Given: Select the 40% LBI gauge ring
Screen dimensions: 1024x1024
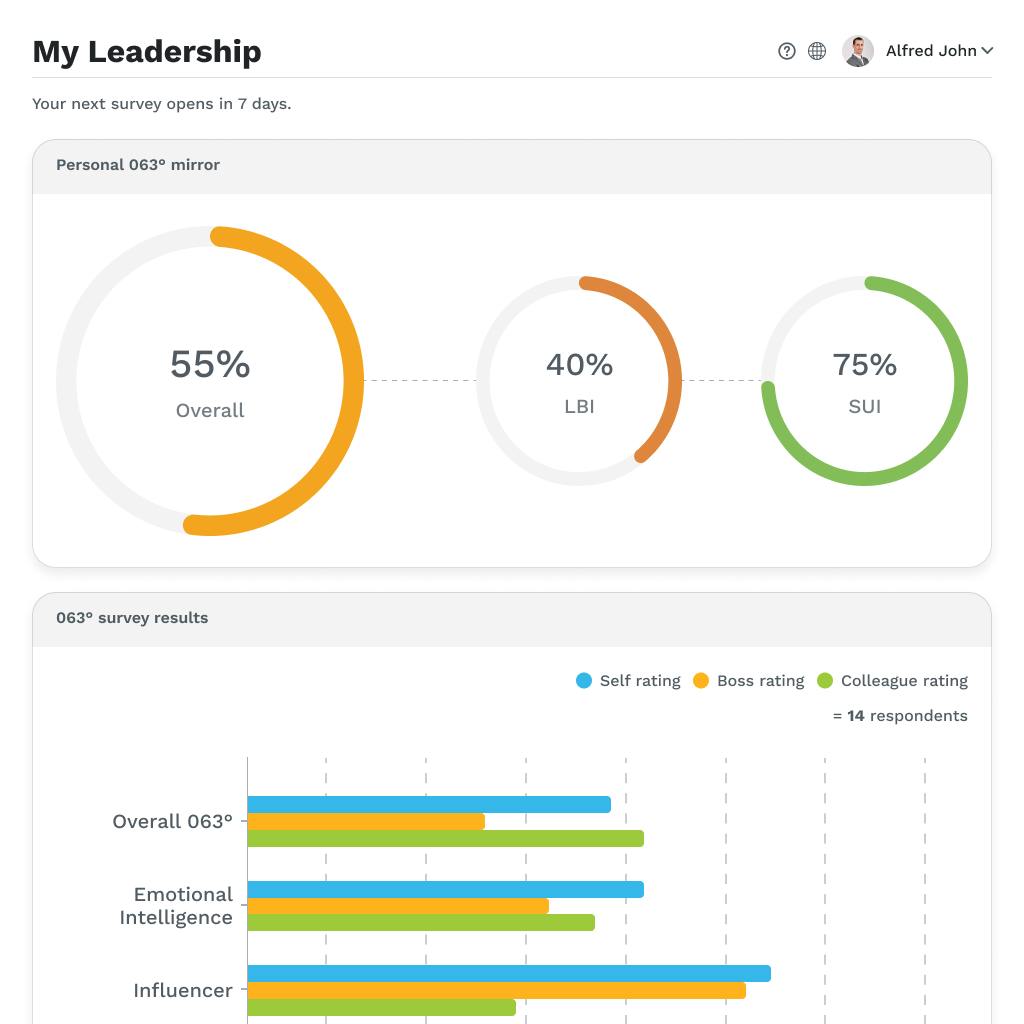Looking at the screenshot, I should coord(579,381).
